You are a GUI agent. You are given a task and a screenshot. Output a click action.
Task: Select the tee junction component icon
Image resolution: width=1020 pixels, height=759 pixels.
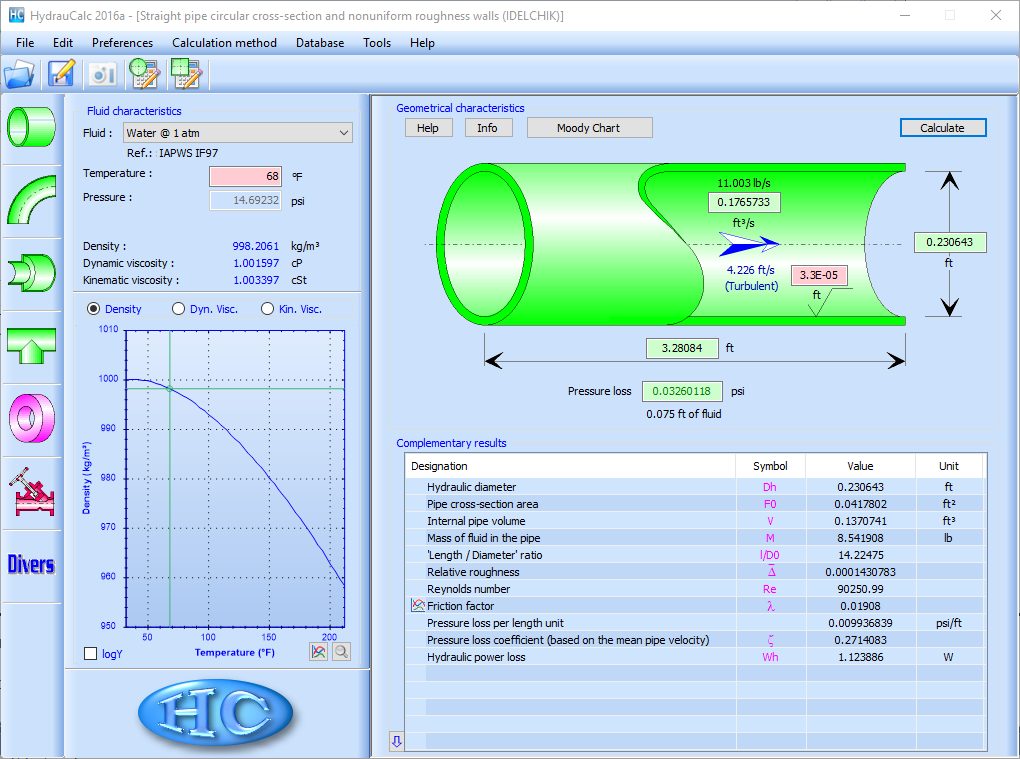coord(32,345)
